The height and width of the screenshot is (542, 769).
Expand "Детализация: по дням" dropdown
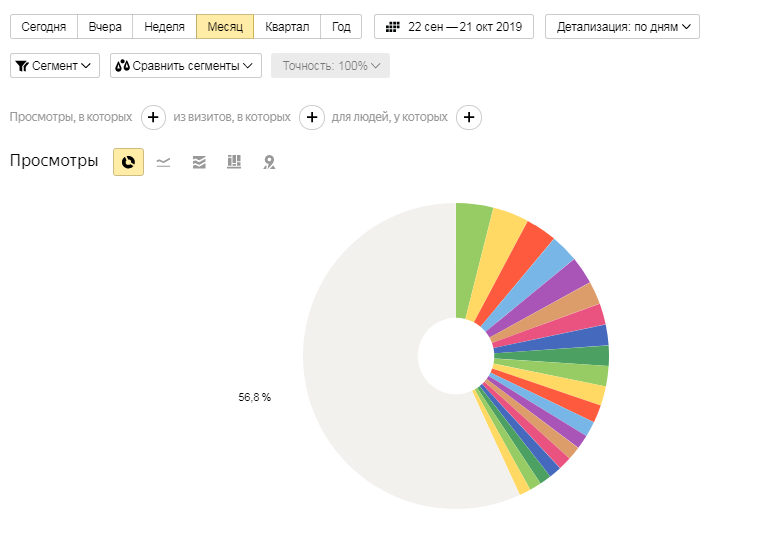(x=622, y=27)
